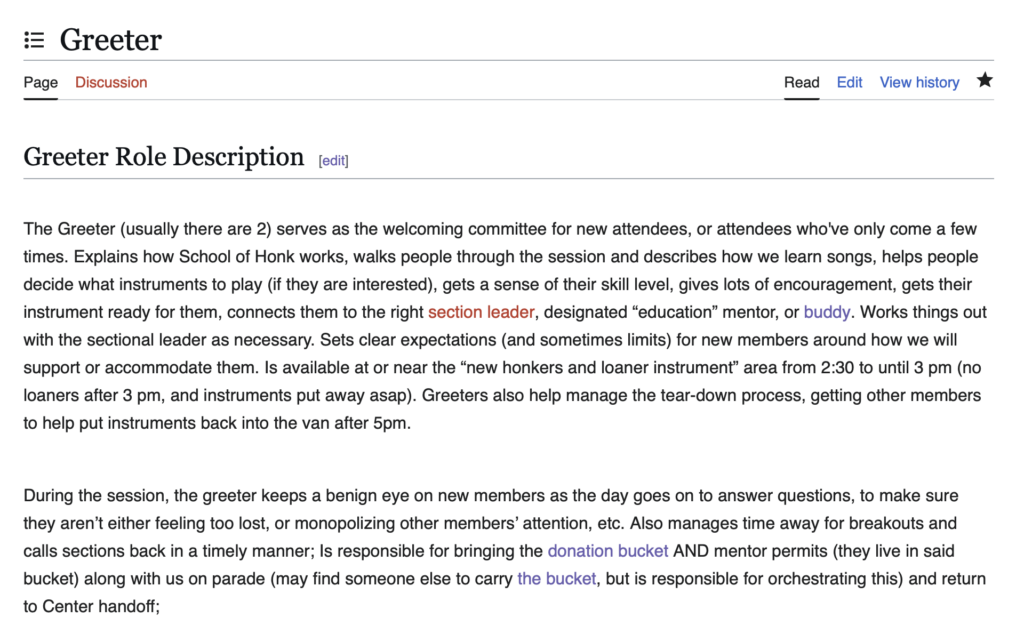
Task: Open the Edit tab
Action: [x=849, y=82]
